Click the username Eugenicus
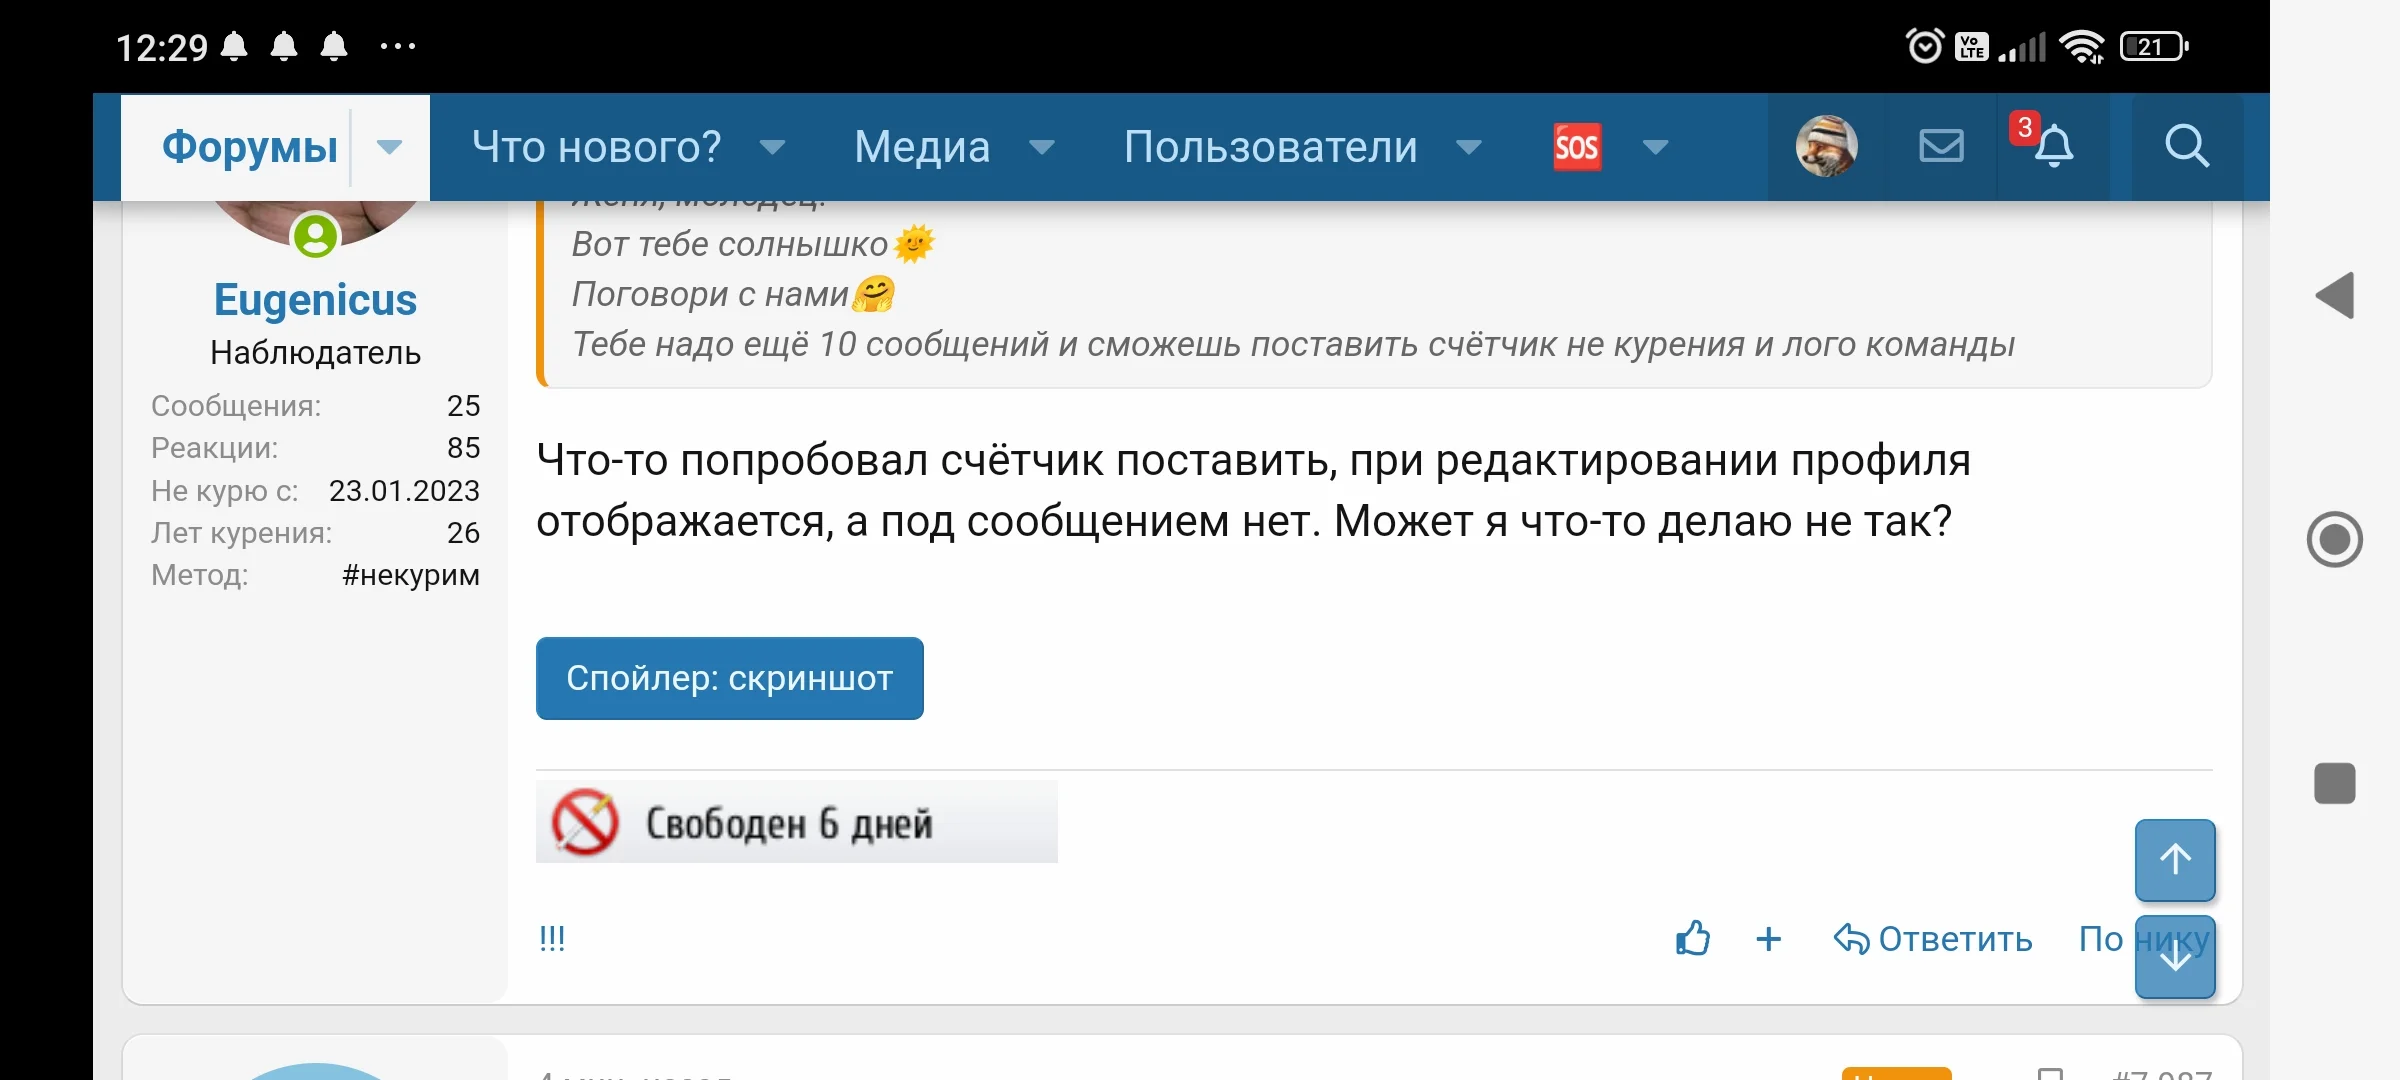The height and width of the screenshot is (1080, 2400). tap(315, 298)
